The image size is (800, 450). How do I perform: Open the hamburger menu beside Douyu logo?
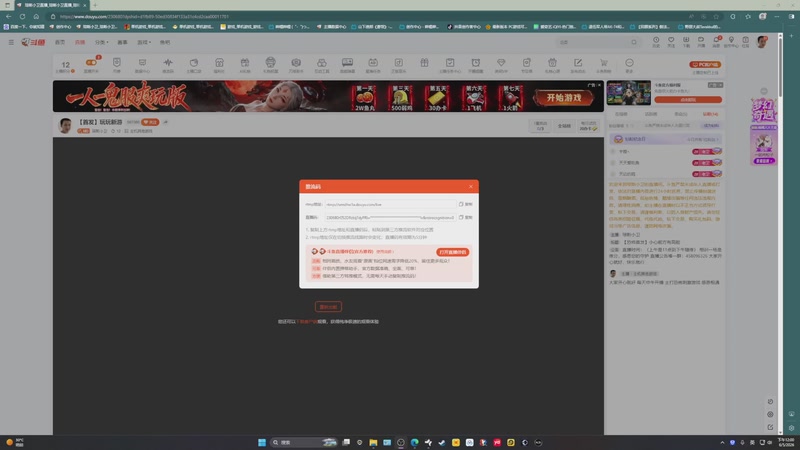[11, 42]
